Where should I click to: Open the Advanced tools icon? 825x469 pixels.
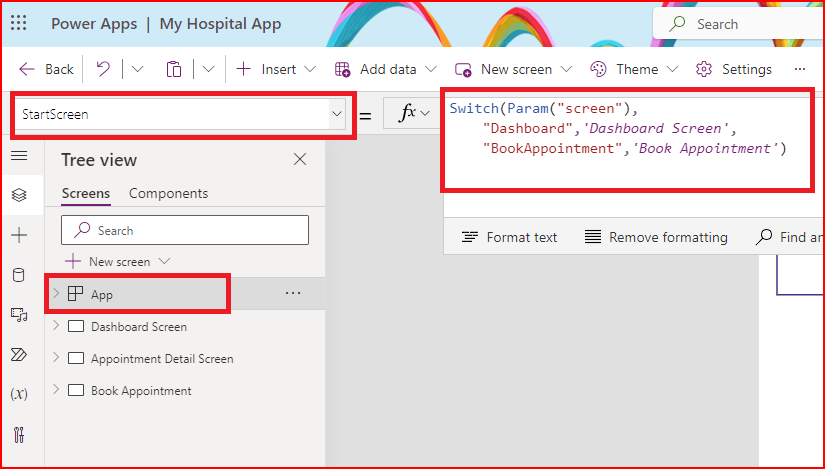19,435
